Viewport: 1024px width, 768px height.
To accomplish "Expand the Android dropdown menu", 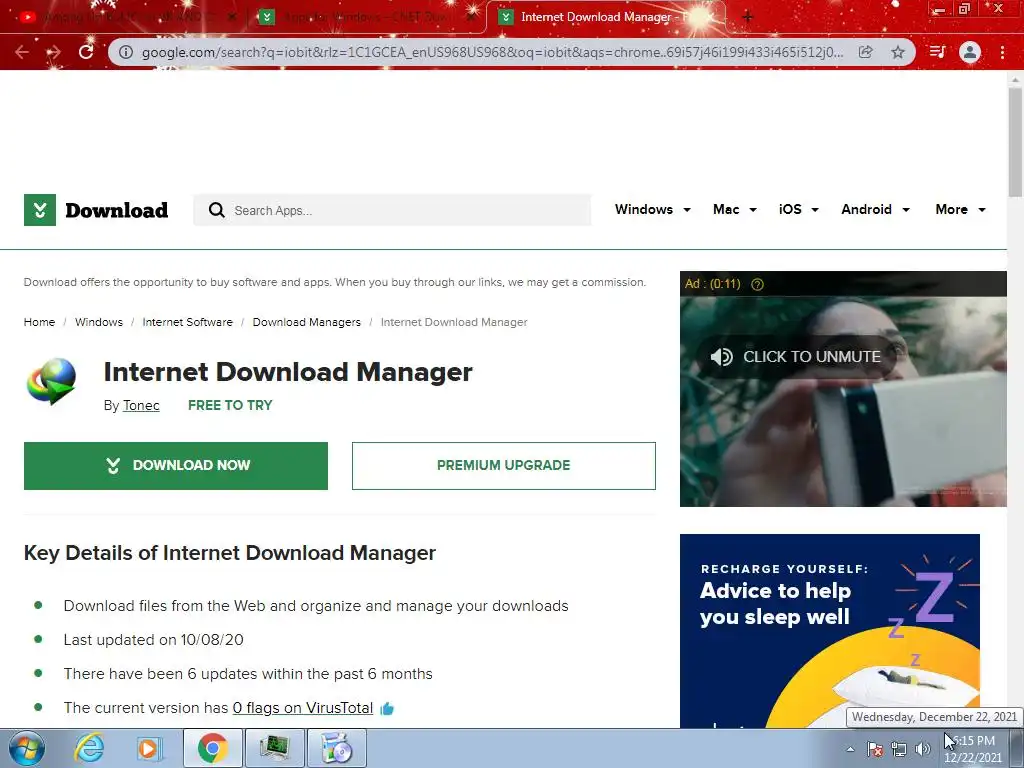I will click(875, 210).
